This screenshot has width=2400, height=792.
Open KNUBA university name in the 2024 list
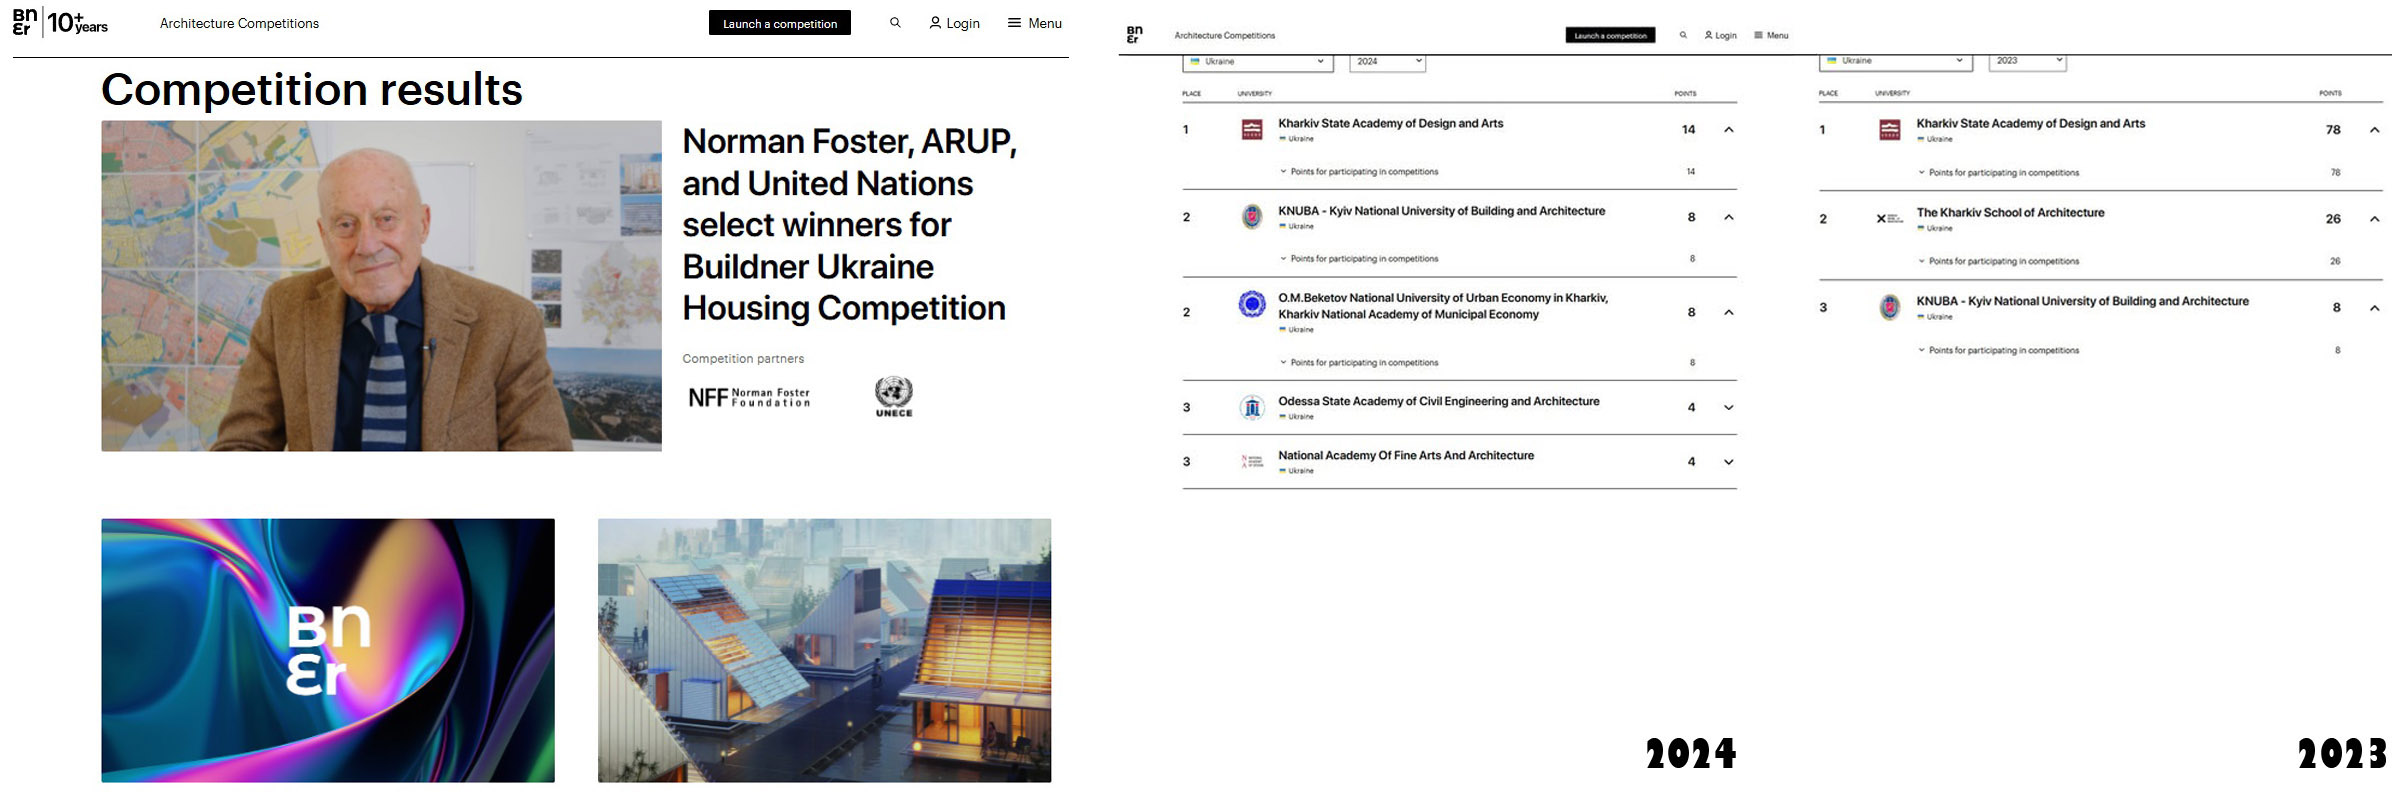click(1441, 211)
